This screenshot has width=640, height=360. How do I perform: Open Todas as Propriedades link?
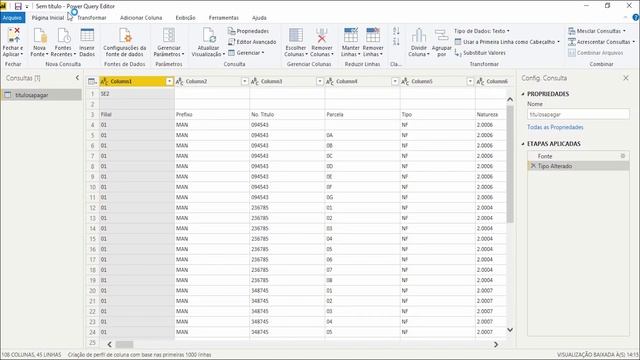(x=555, y=127)
